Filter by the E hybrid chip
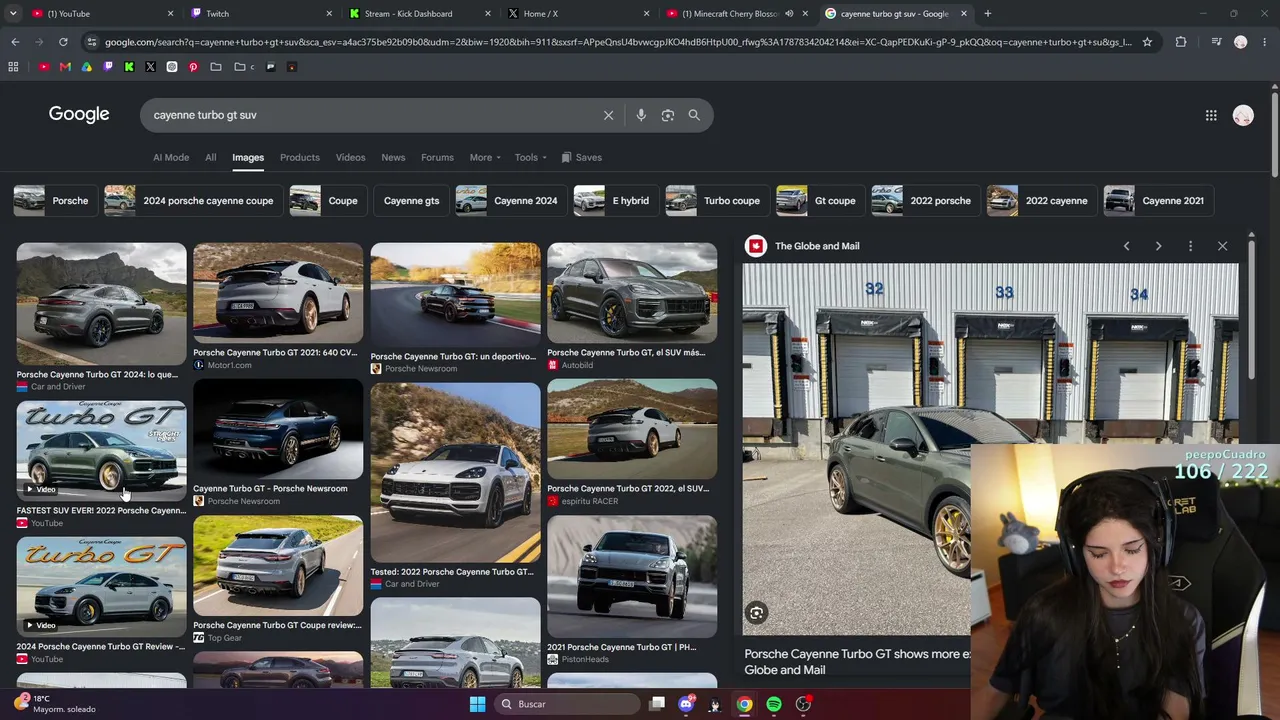The height and width of the screenshot is (720, 1280). [616, 201]
